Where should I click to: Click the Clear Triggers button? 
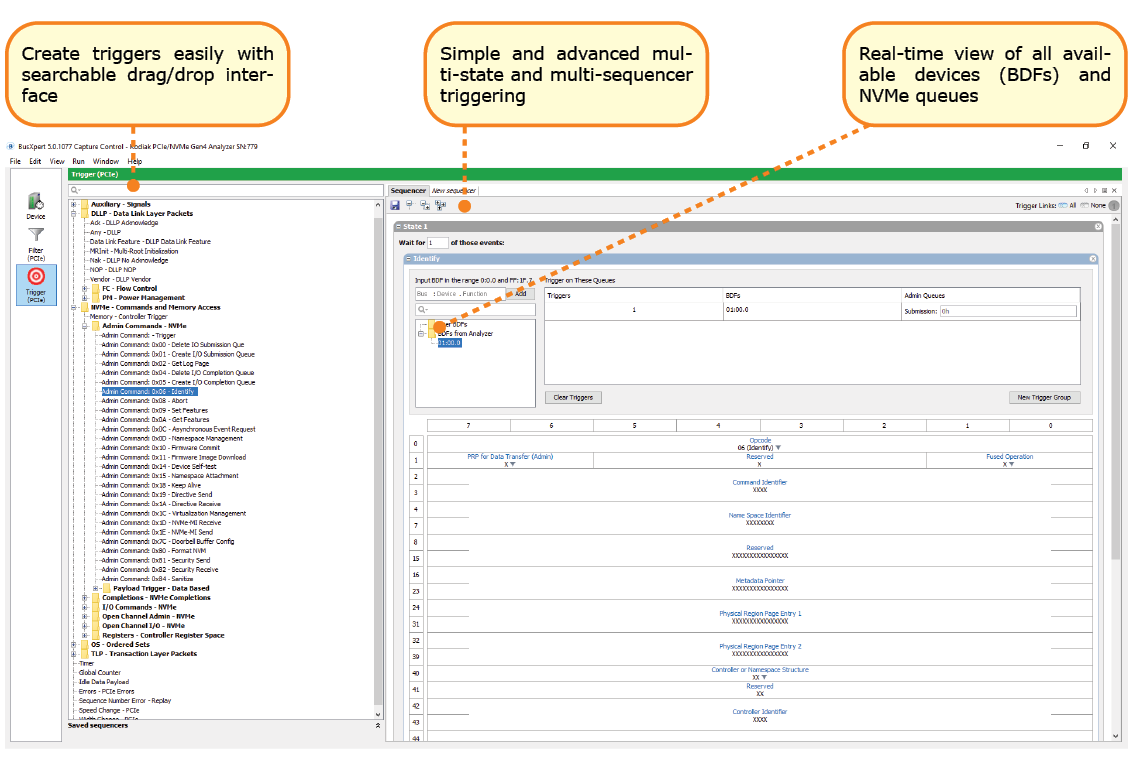coord(573,398)
